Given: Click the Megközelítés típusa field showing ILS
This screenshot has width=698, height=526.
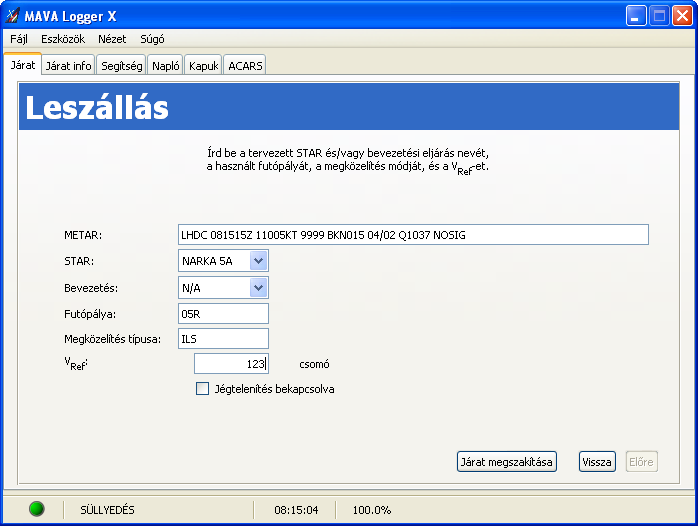Looking at the screenshot, I should point(223,339).
